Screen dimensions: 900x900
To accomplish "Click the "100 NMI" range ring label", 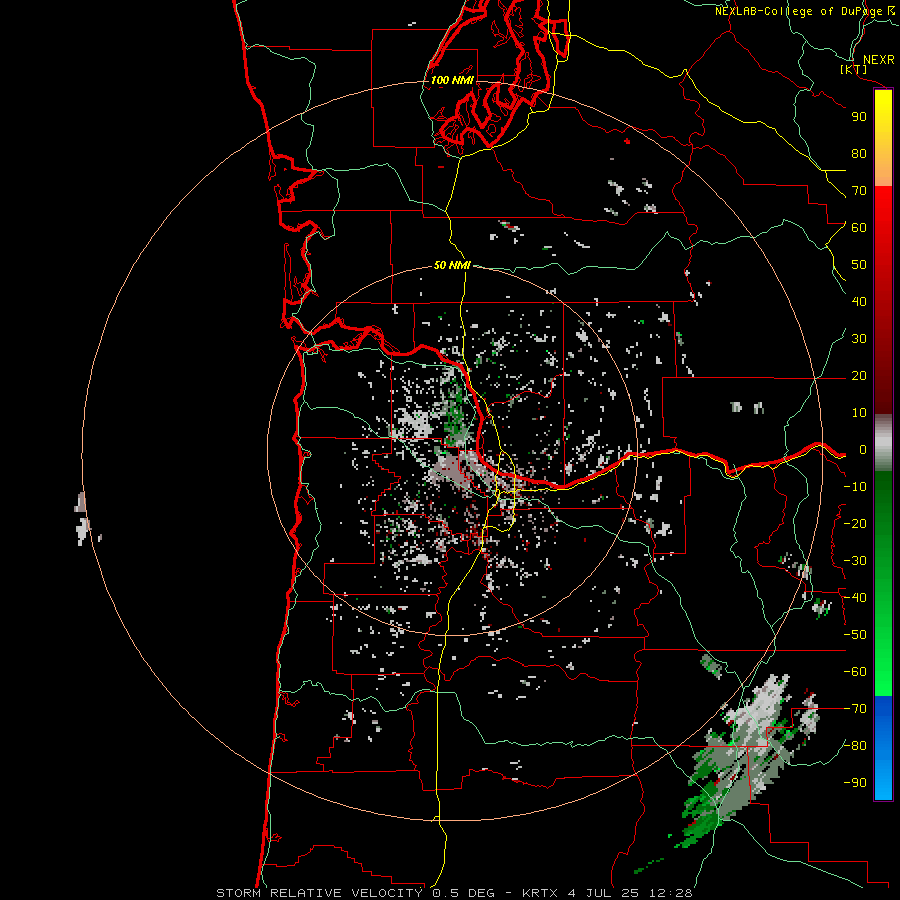I will (452, 80).
